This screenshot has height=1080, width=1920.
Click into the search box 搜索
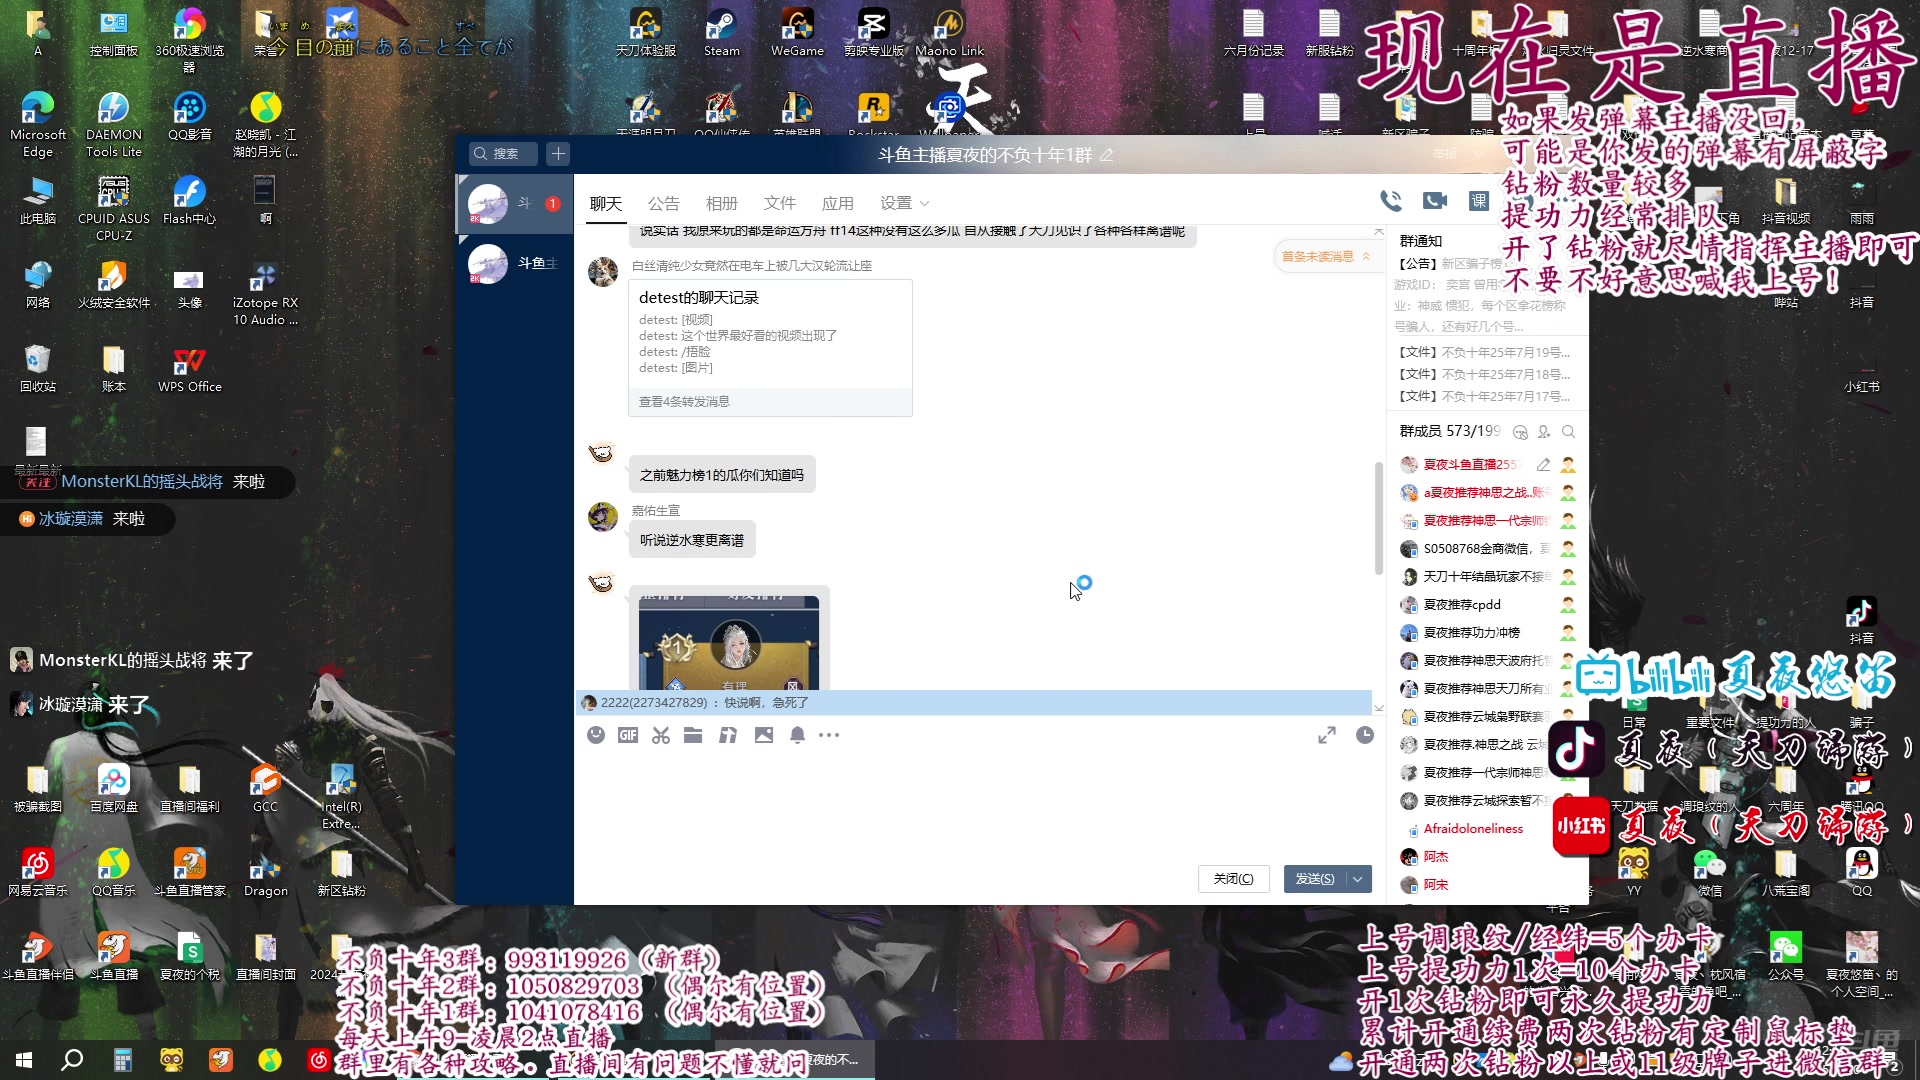(503, 153)
